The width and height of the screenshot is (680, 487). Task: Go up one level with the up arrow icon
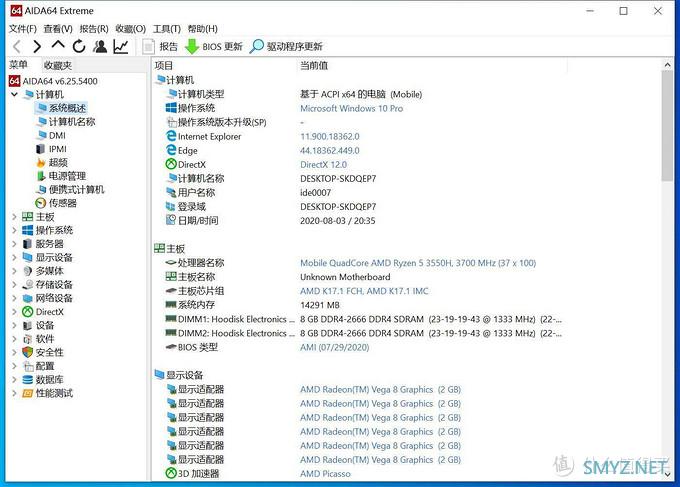click(x=58, y=45)
